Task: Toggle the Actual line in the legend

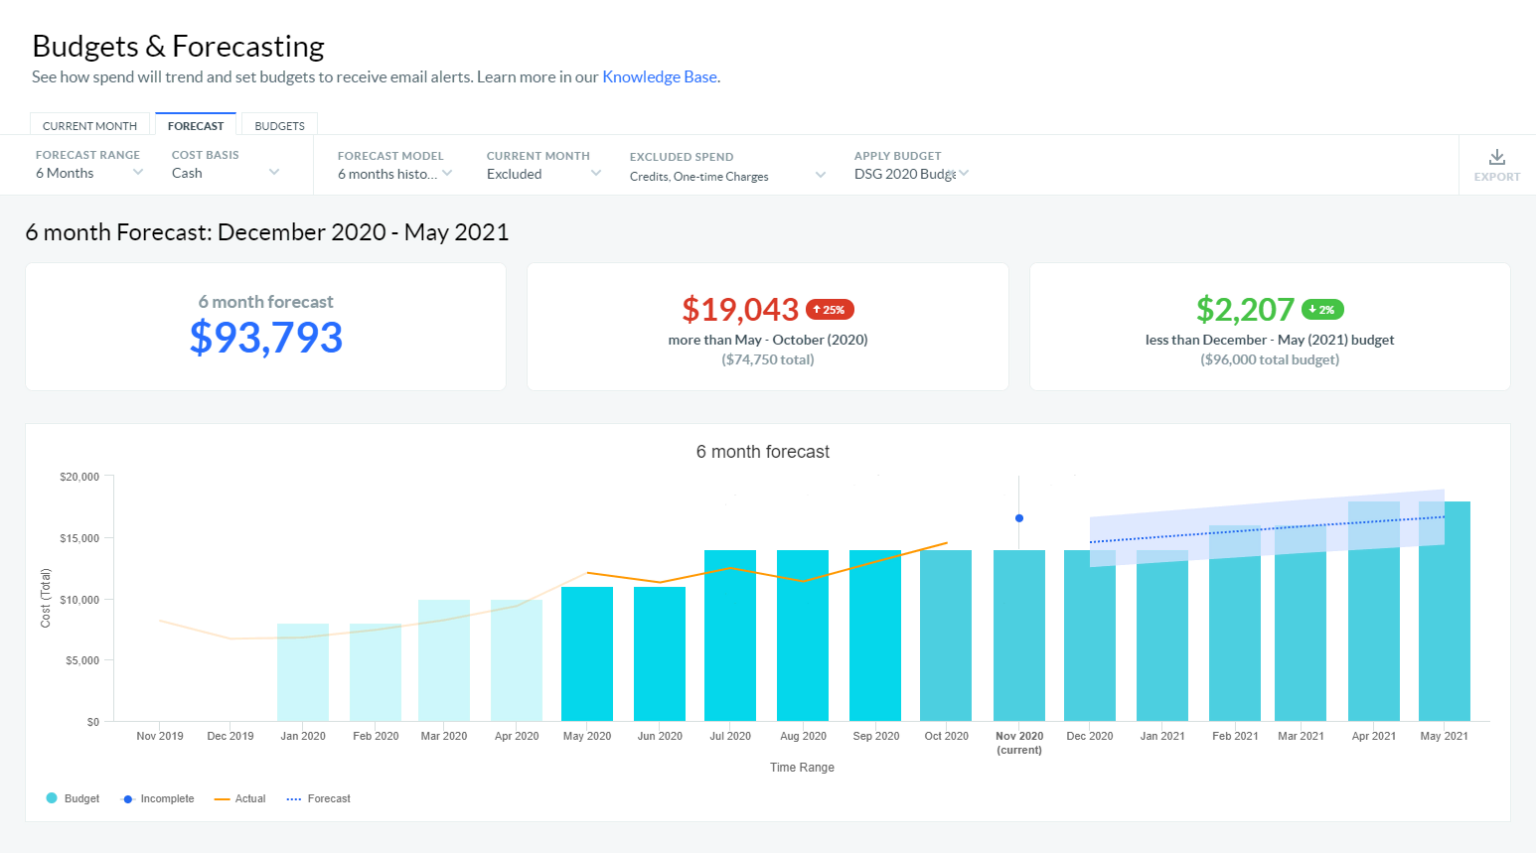Action: (250, 798)
